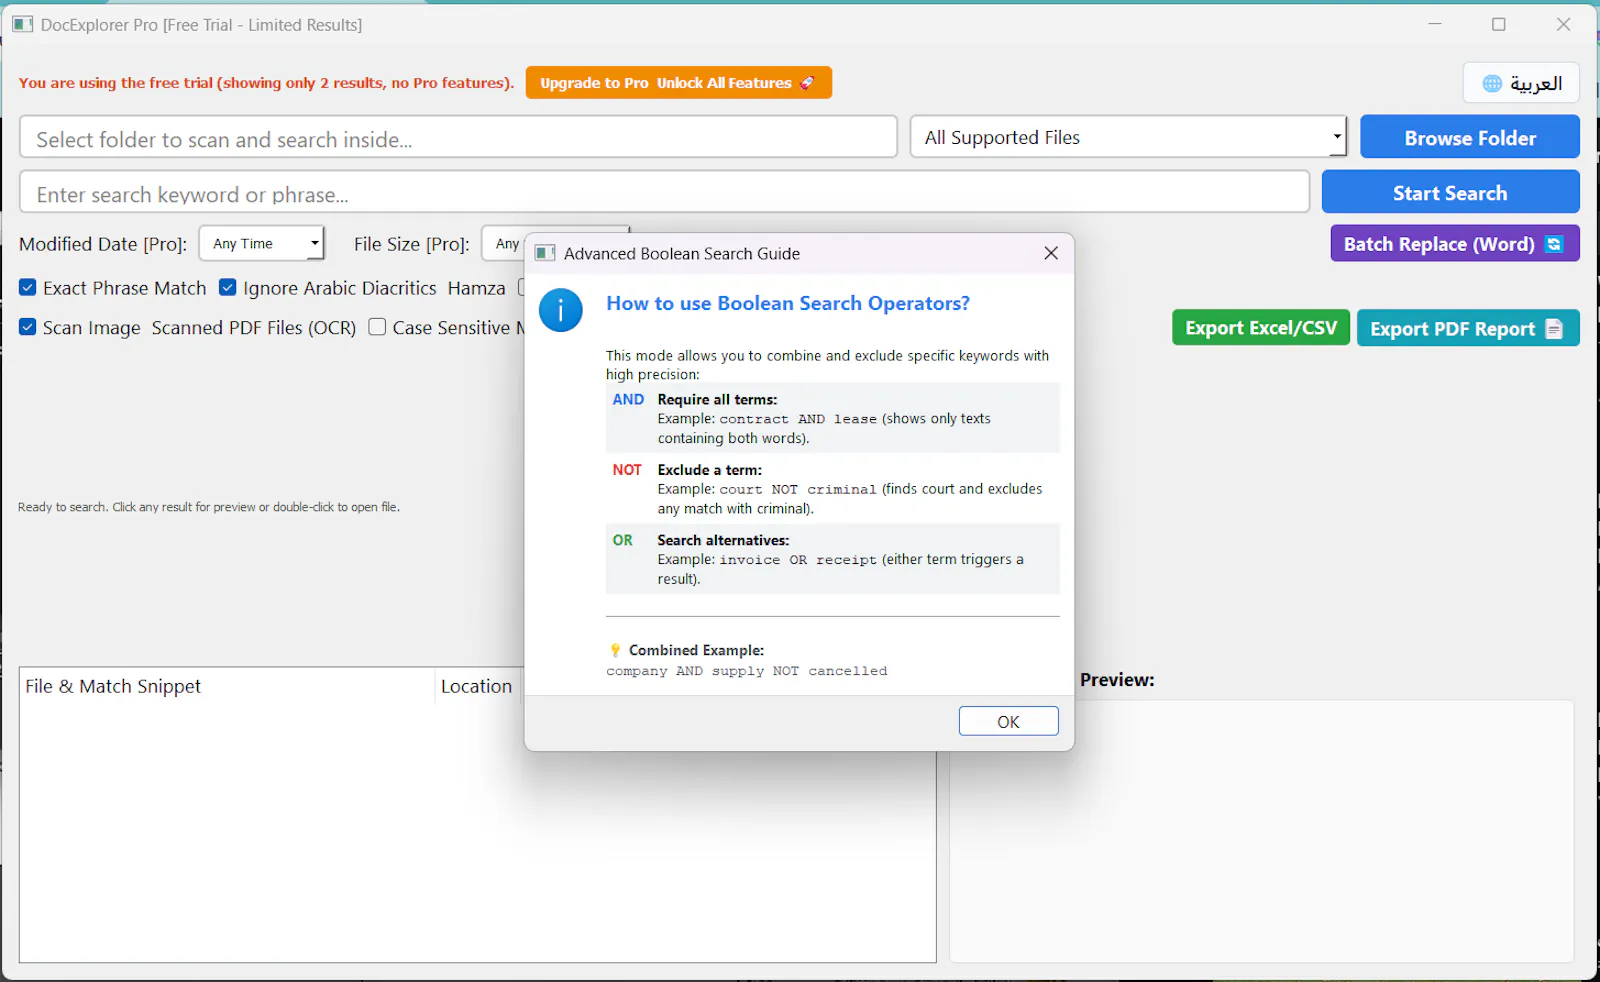
Task: Minimize the DocExplorer Pro window
Action: 1435,24
